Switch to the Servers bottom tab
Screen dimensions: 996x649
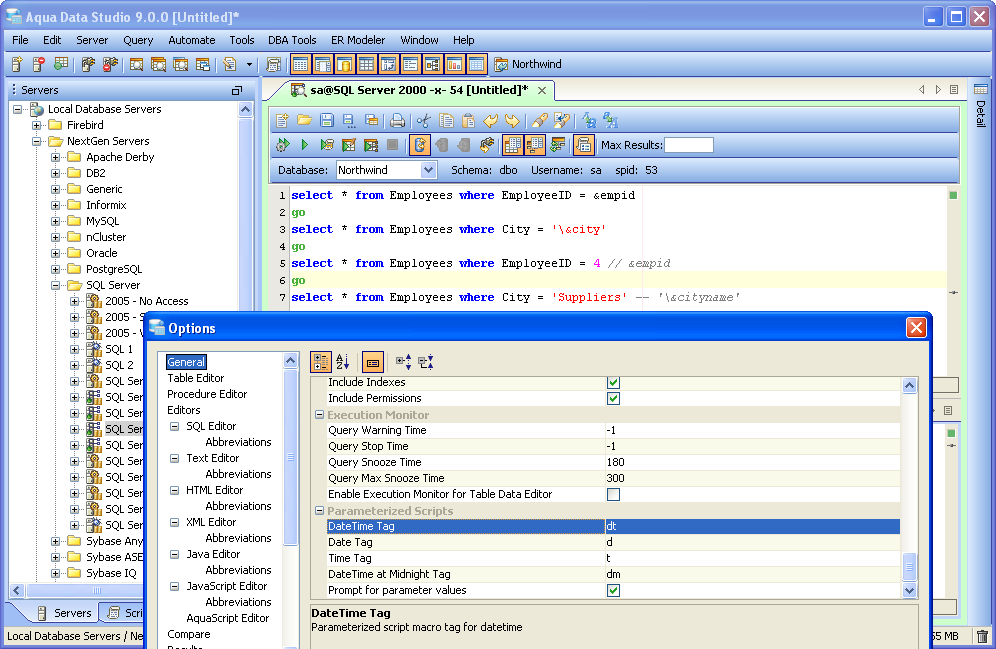pos(64,613)
